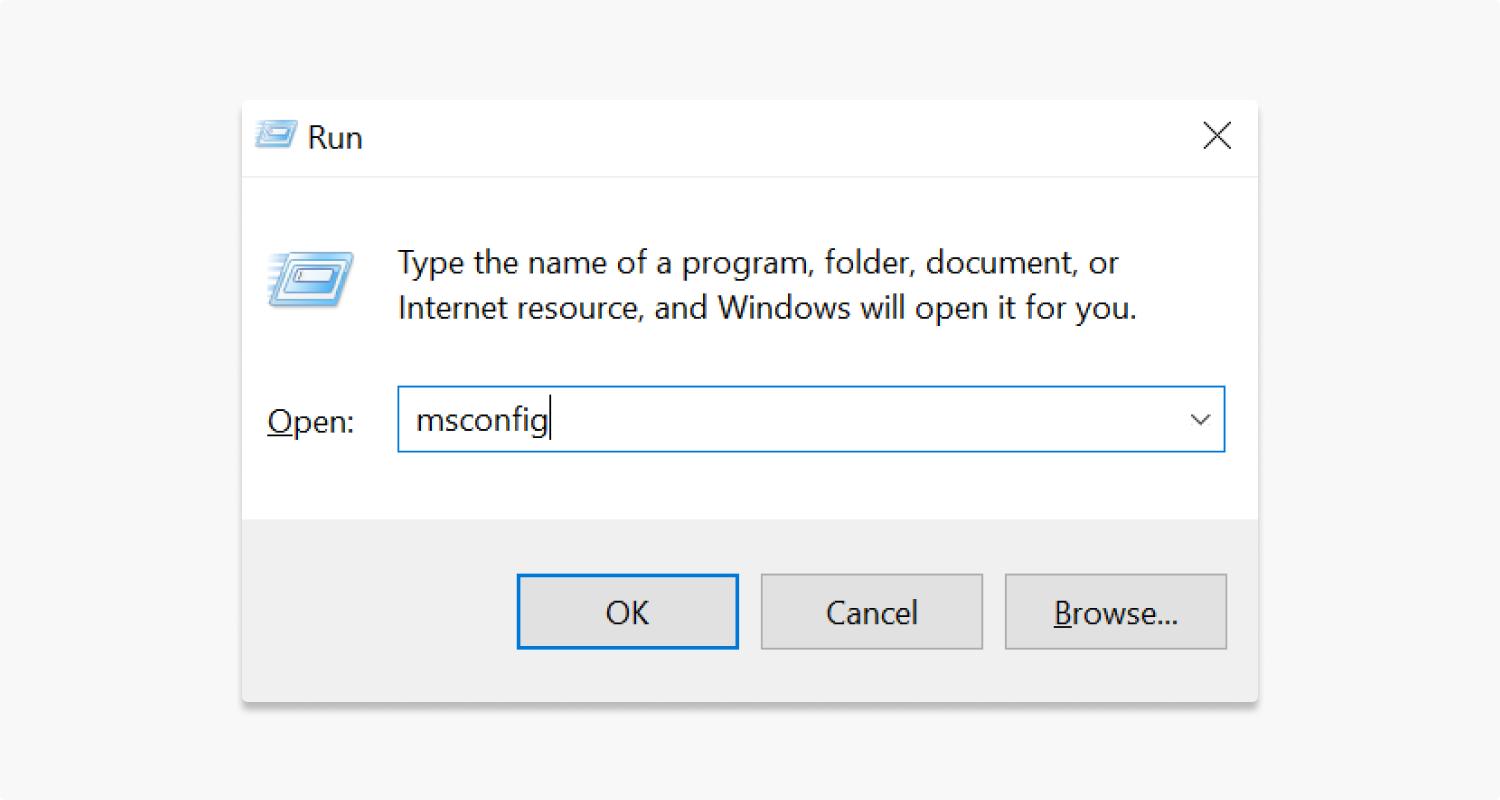
Task: Click the 'Open:' label
Action: [x=311, y=421]
